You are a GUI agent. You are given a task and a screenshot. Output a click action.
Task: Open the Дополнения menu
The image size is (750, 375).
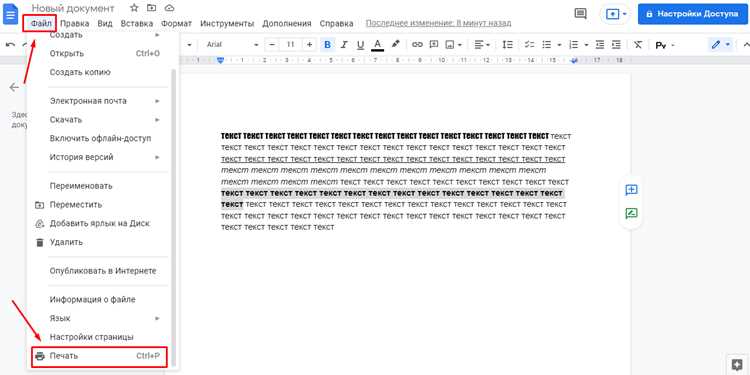point(287,23)
